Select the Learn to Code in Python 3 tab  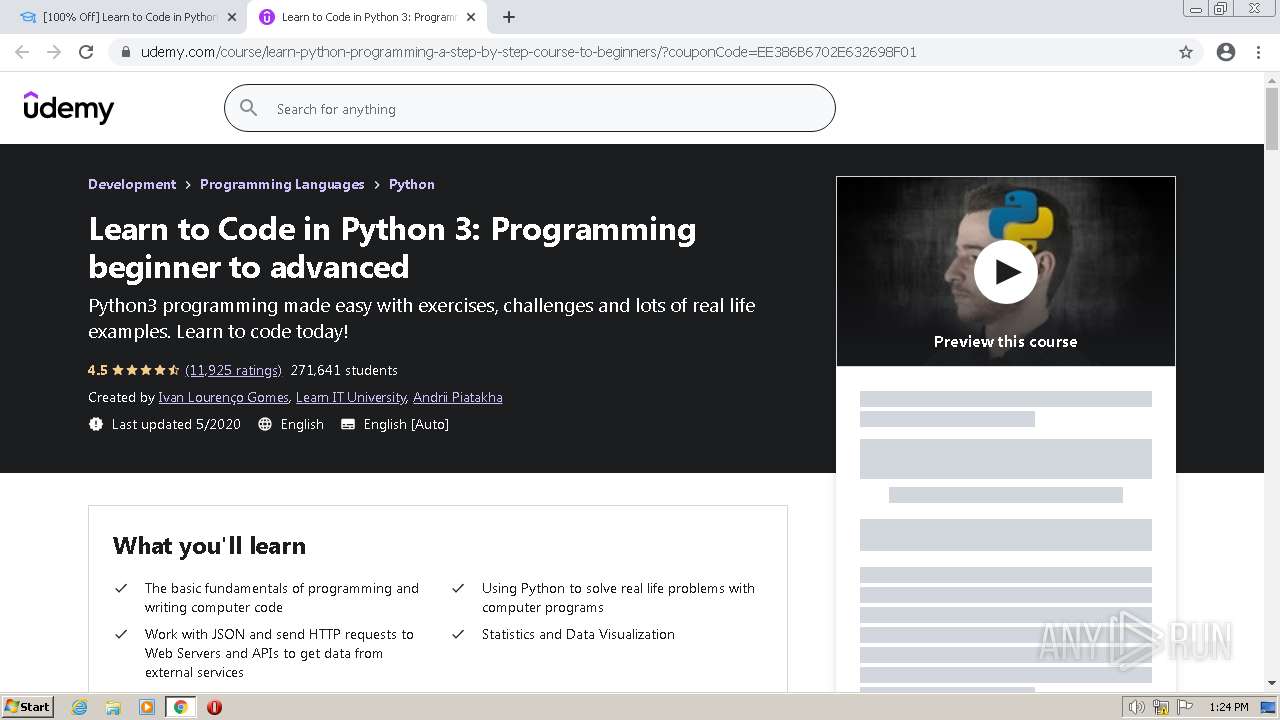368,17
